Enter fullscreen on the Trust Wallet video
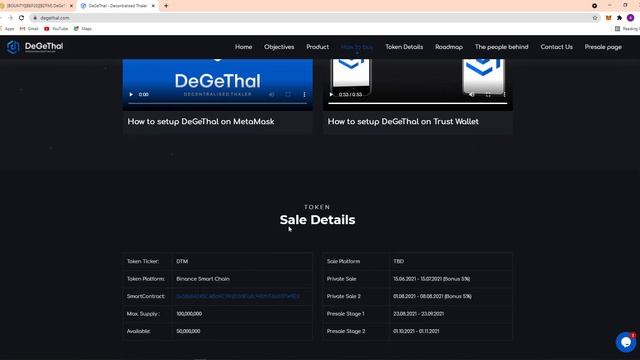 488,94
